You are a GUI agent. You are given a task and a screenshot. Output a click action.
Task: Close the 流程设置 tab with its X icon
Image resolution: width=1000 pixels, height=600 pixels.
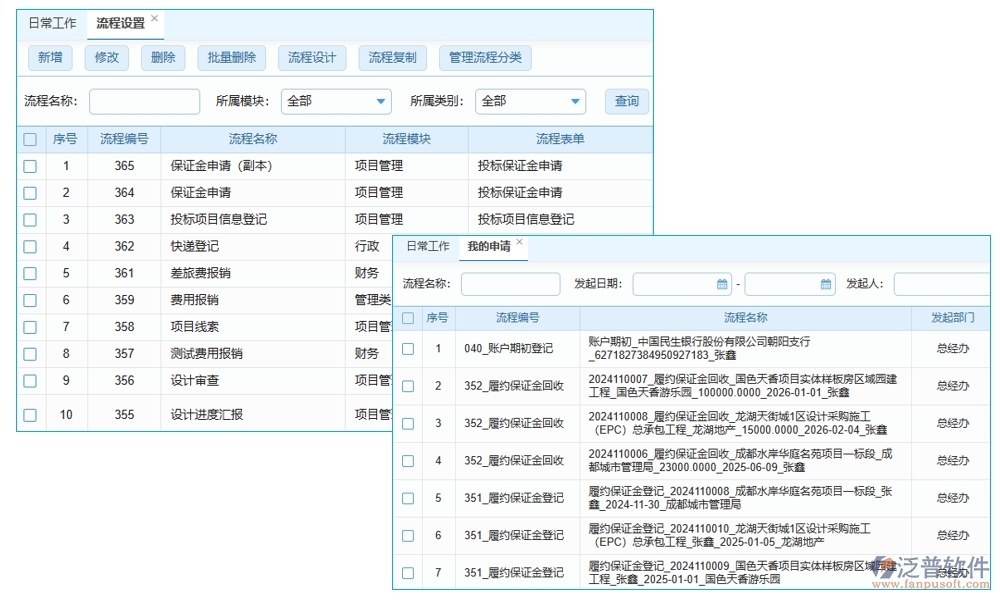[x=155, y=17]
